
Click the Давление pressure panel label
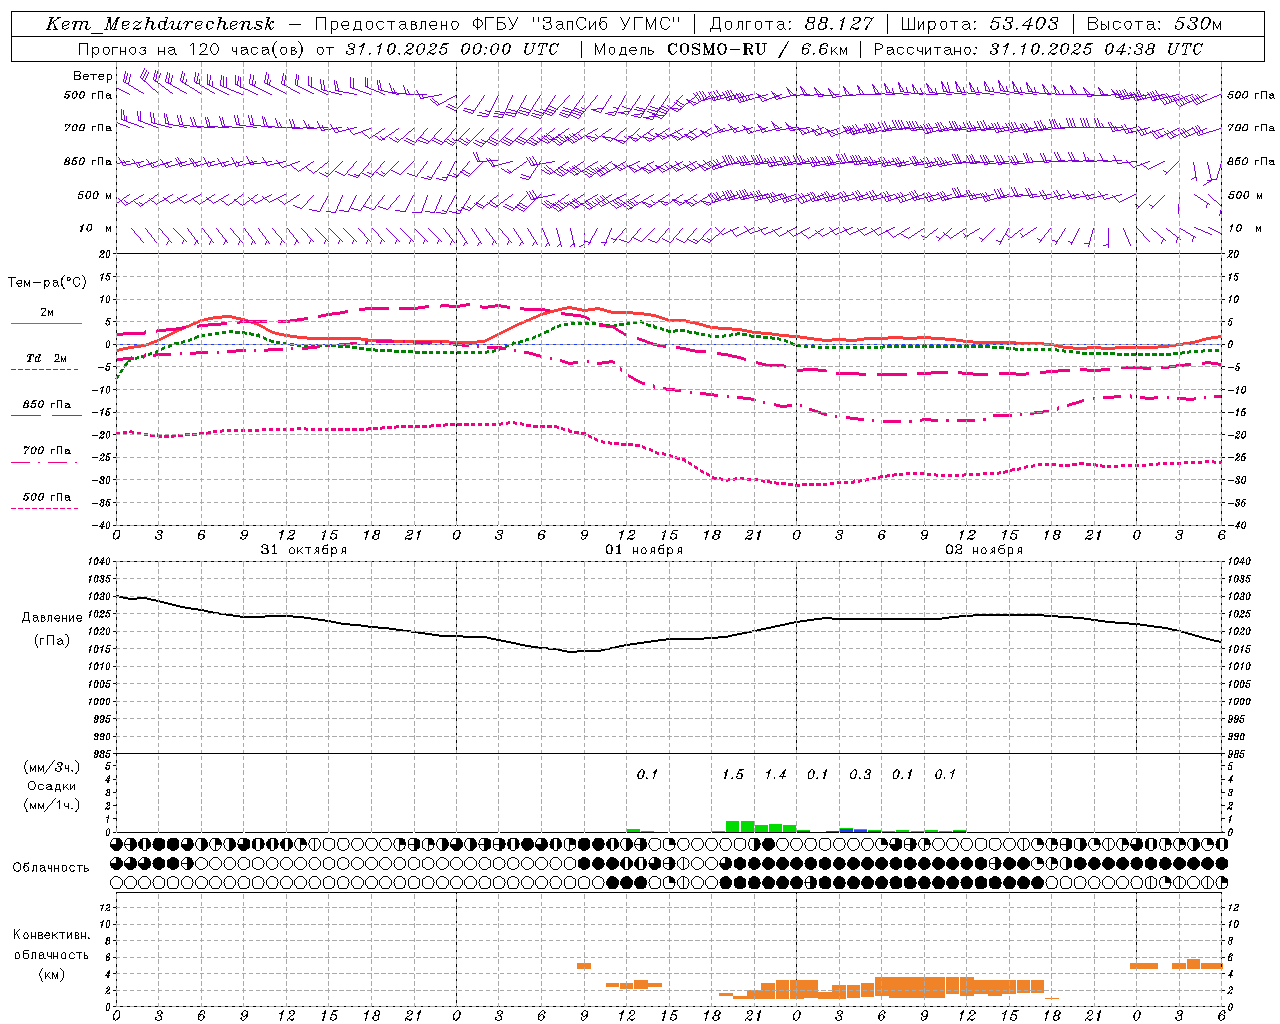click(52, 618)
